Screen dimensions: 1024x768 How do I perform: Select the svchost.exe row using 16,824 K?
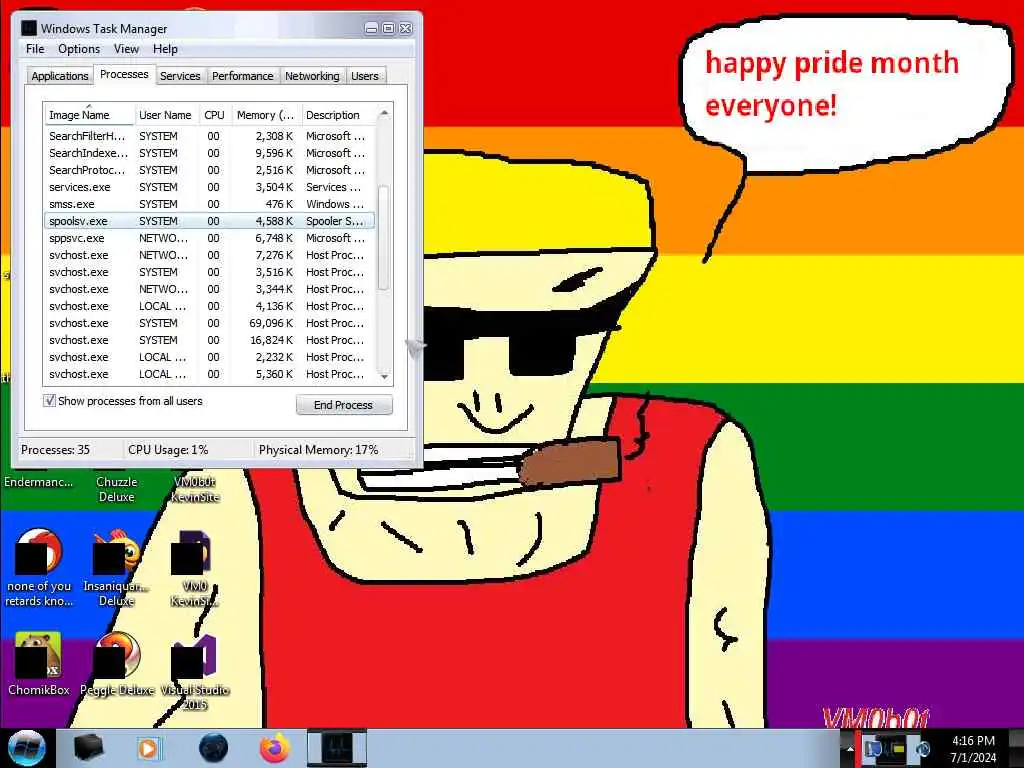coord(209,340)
